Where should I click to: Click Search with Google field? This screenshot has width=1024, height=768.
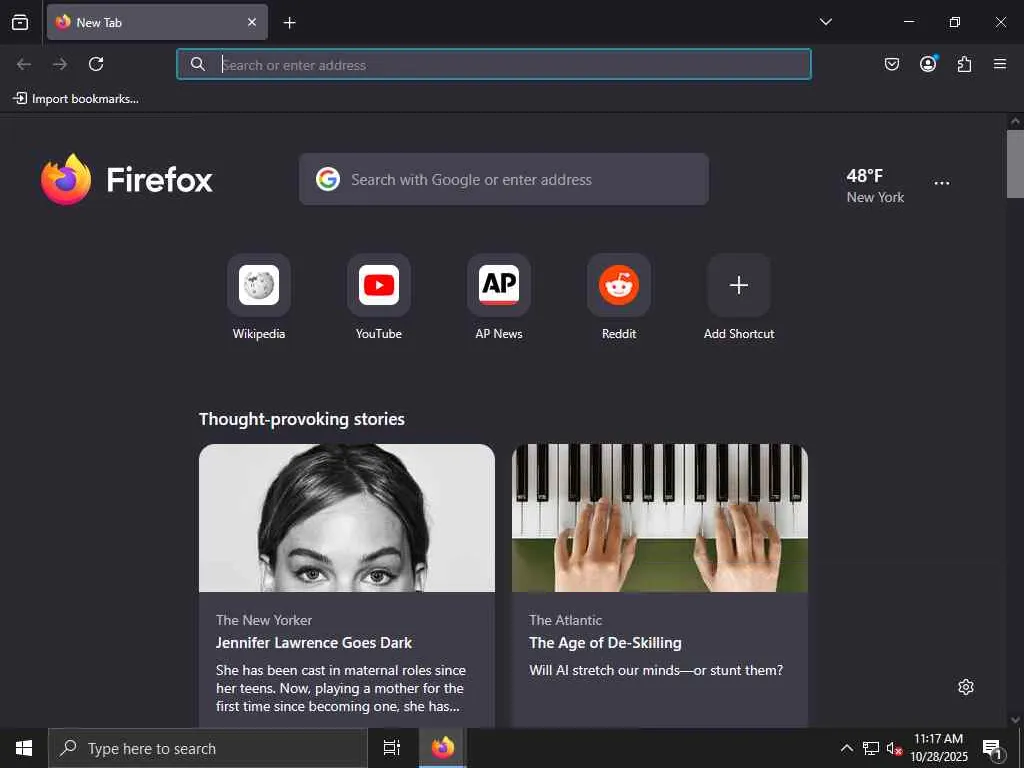click(x=504, y=179)
